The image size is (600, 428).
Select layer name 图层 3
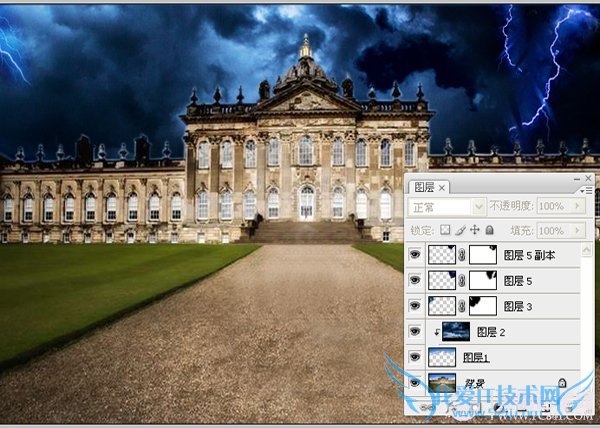518,306
